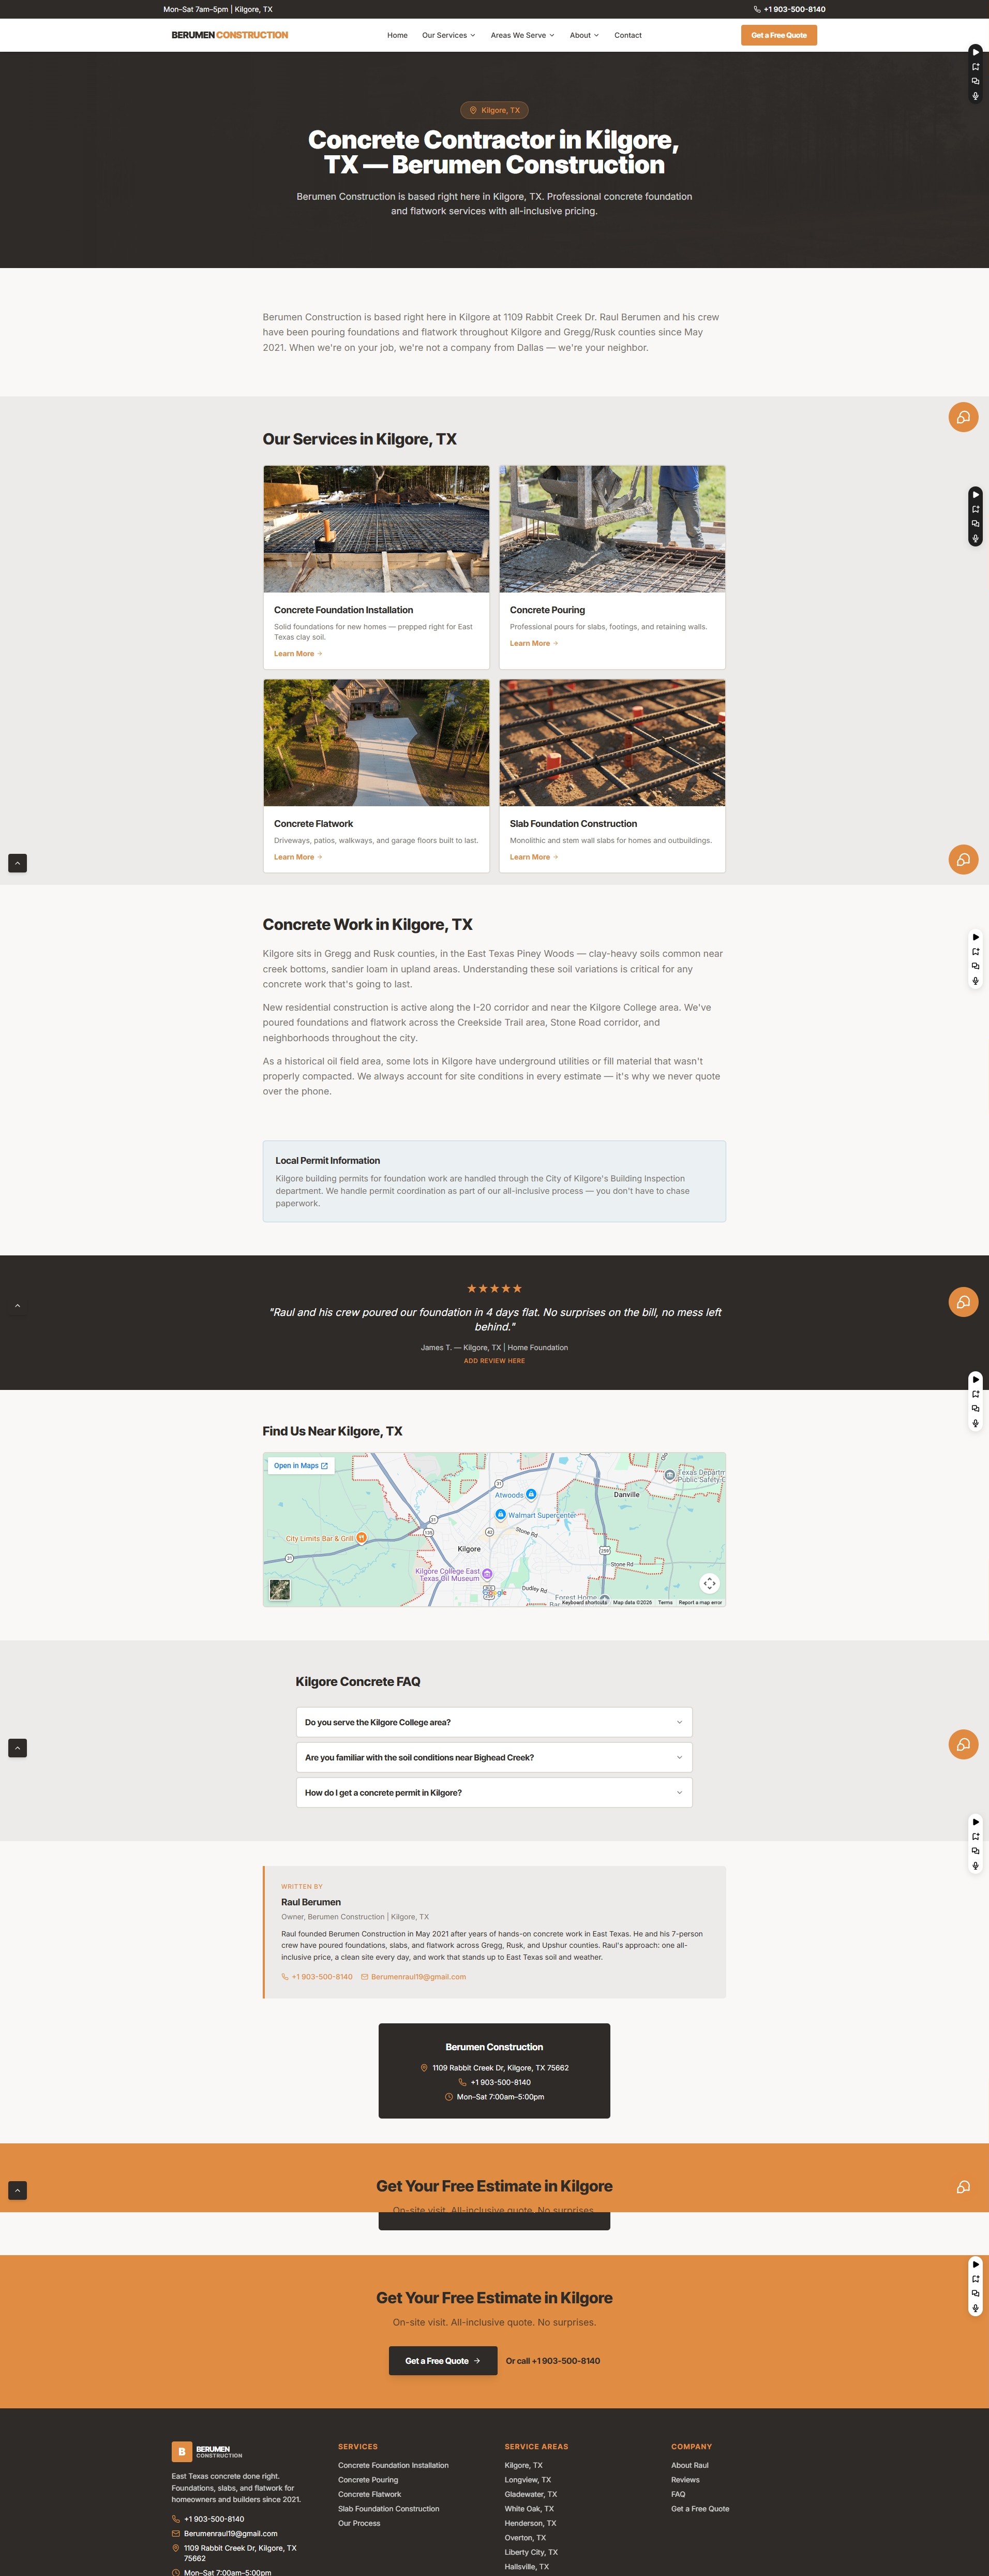Click the ADD REVIEW HERE link
The width and height of the screenshot is (989, 2576).
click(494, 1360)
